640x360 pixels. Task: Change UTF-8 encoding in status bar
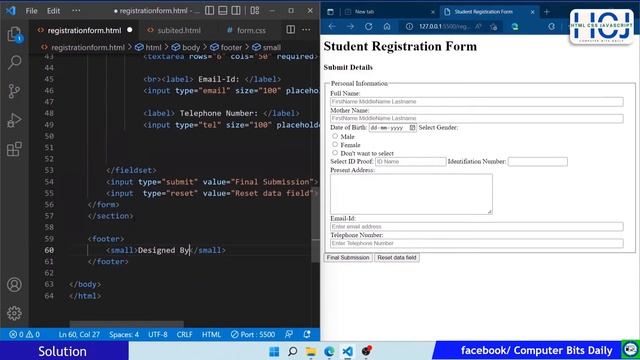158,334
